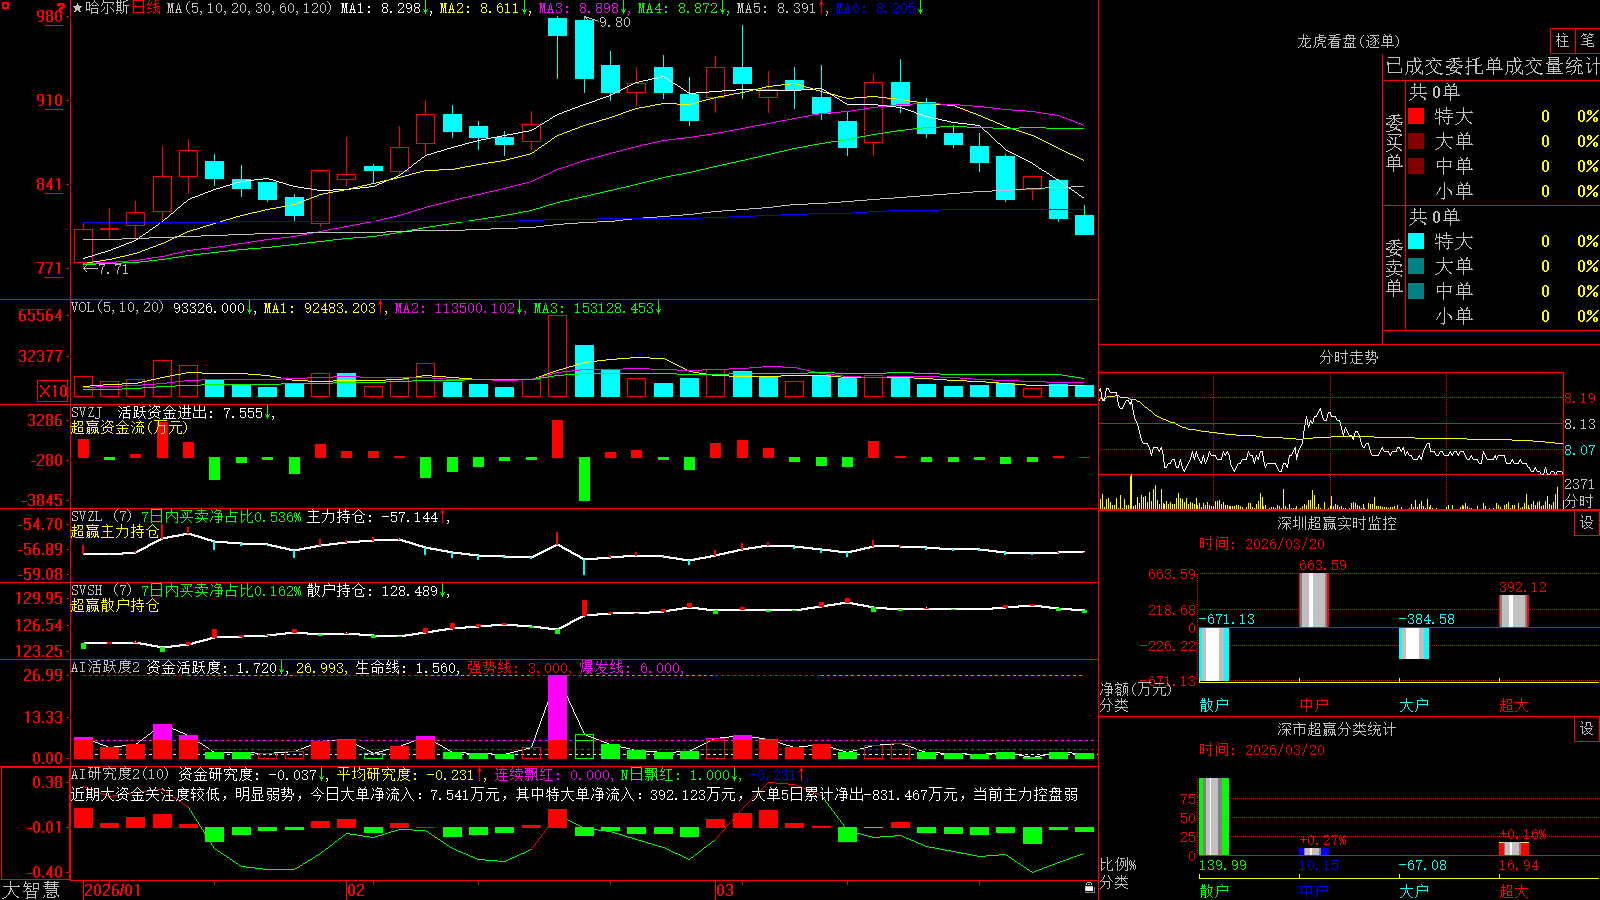Screen dimensions: 1600x900
Task: Click dark red 大单 swatch under 委买单
Action: pyautogui.click(x=1416, y=141)
